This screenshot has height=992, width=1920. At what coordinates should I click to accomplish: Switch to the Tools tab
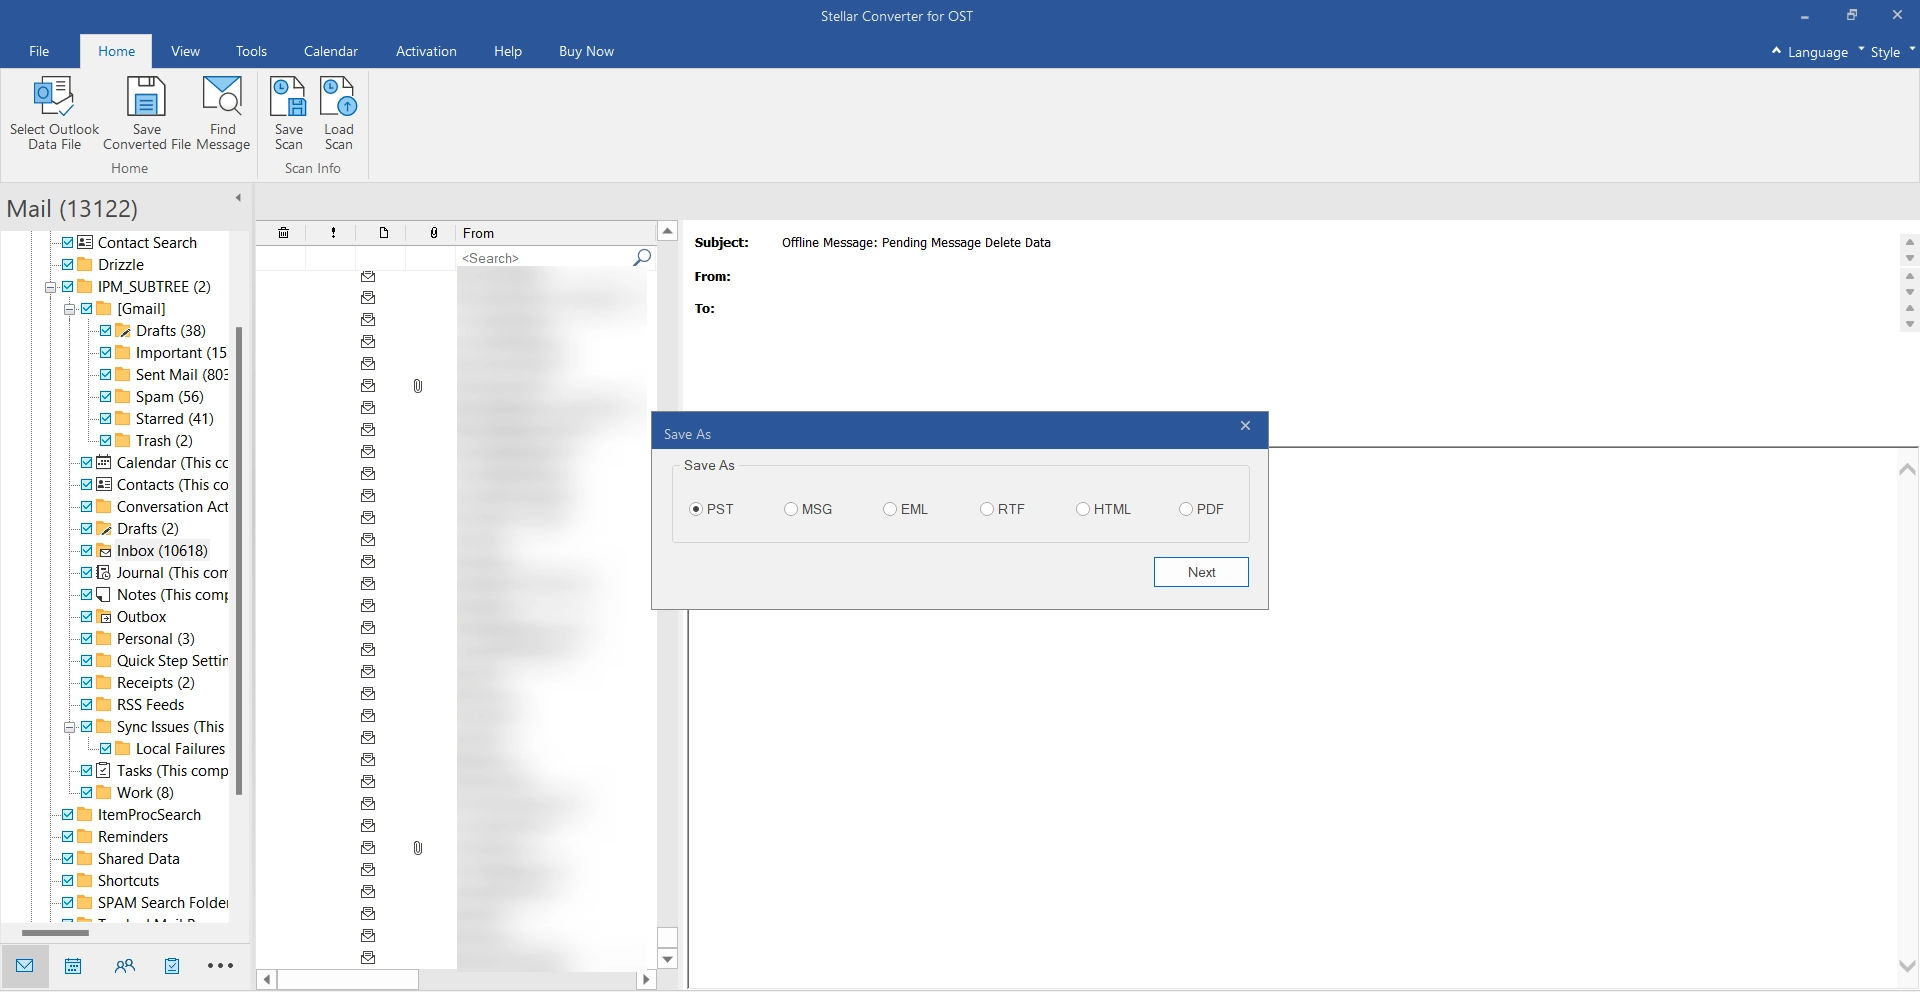pos(251,51)
